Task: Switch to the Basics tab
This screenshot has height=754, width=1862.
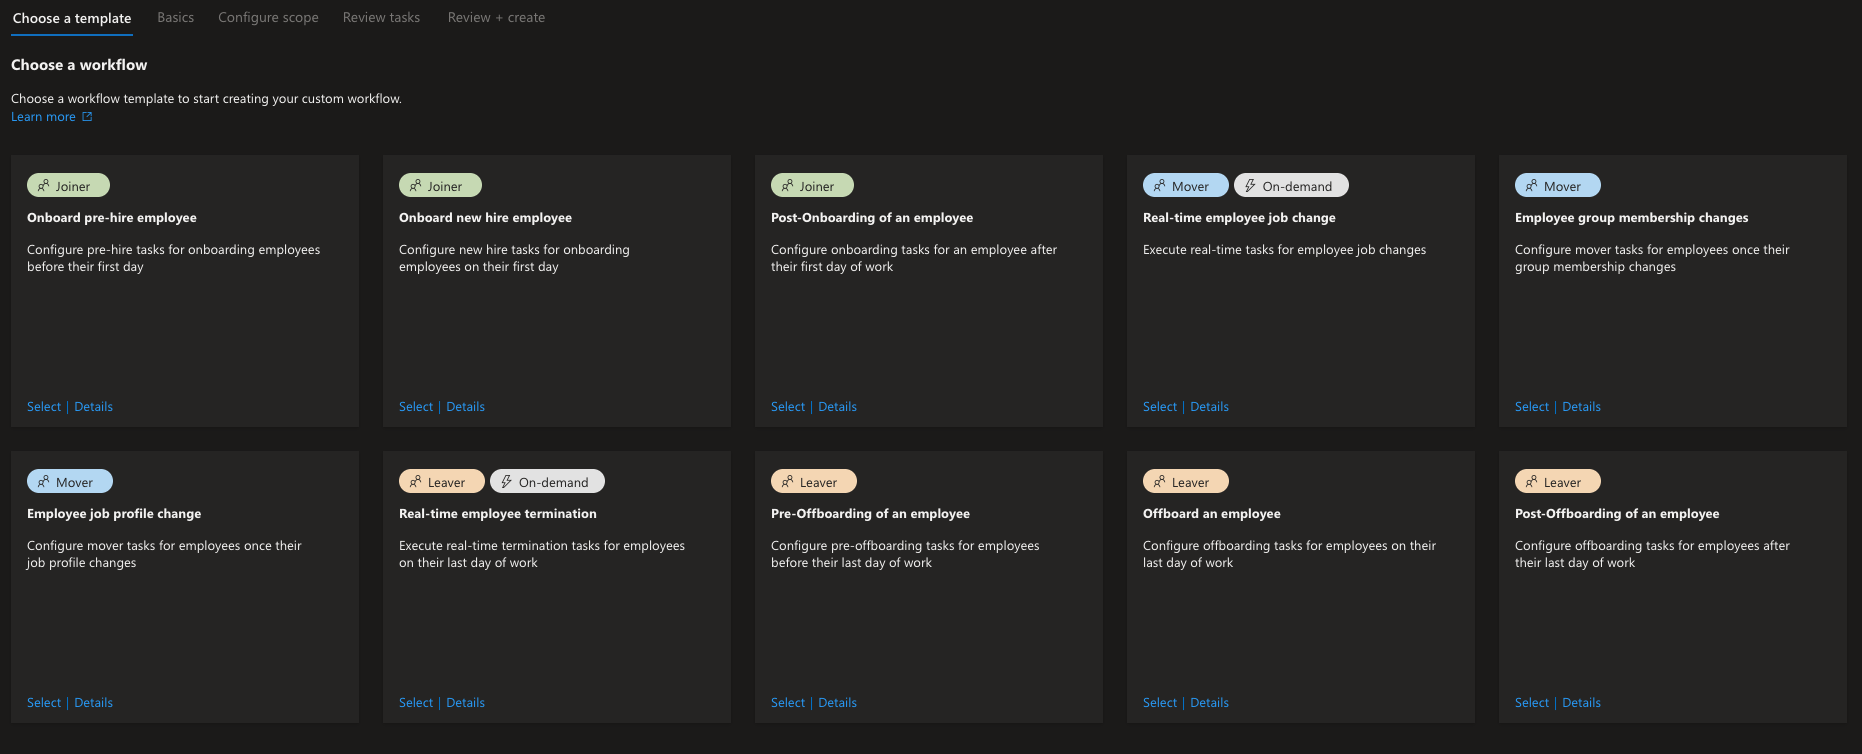Action: click(175, 18)
